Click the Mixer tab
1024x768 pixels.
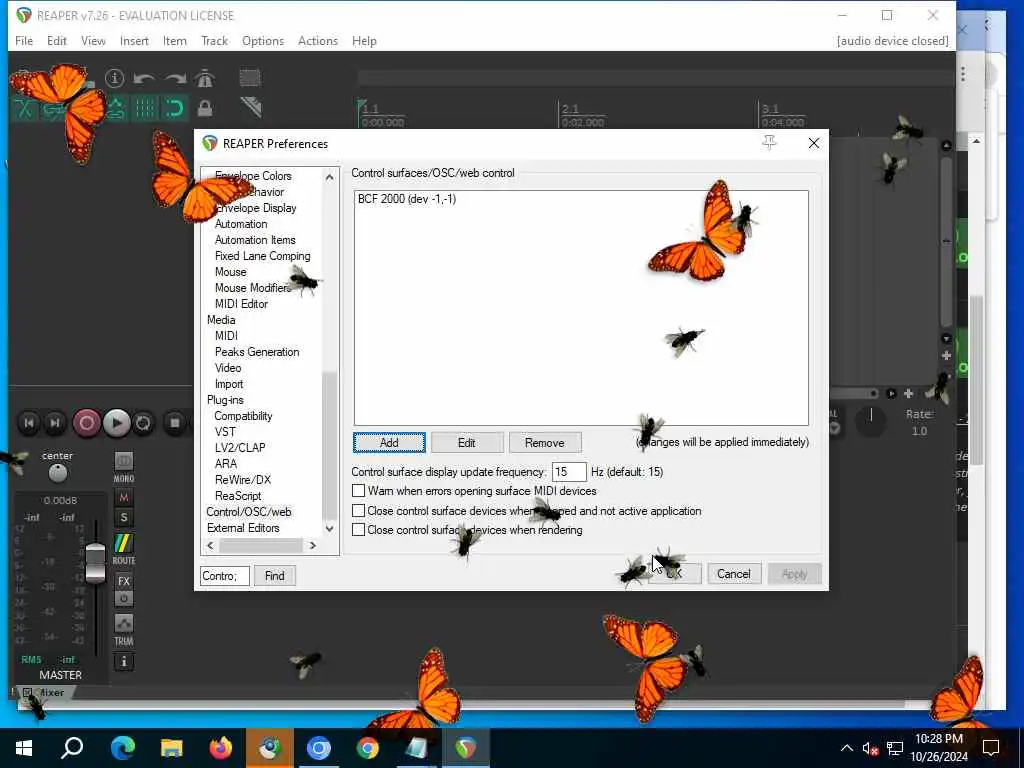(x=46, y=692)
